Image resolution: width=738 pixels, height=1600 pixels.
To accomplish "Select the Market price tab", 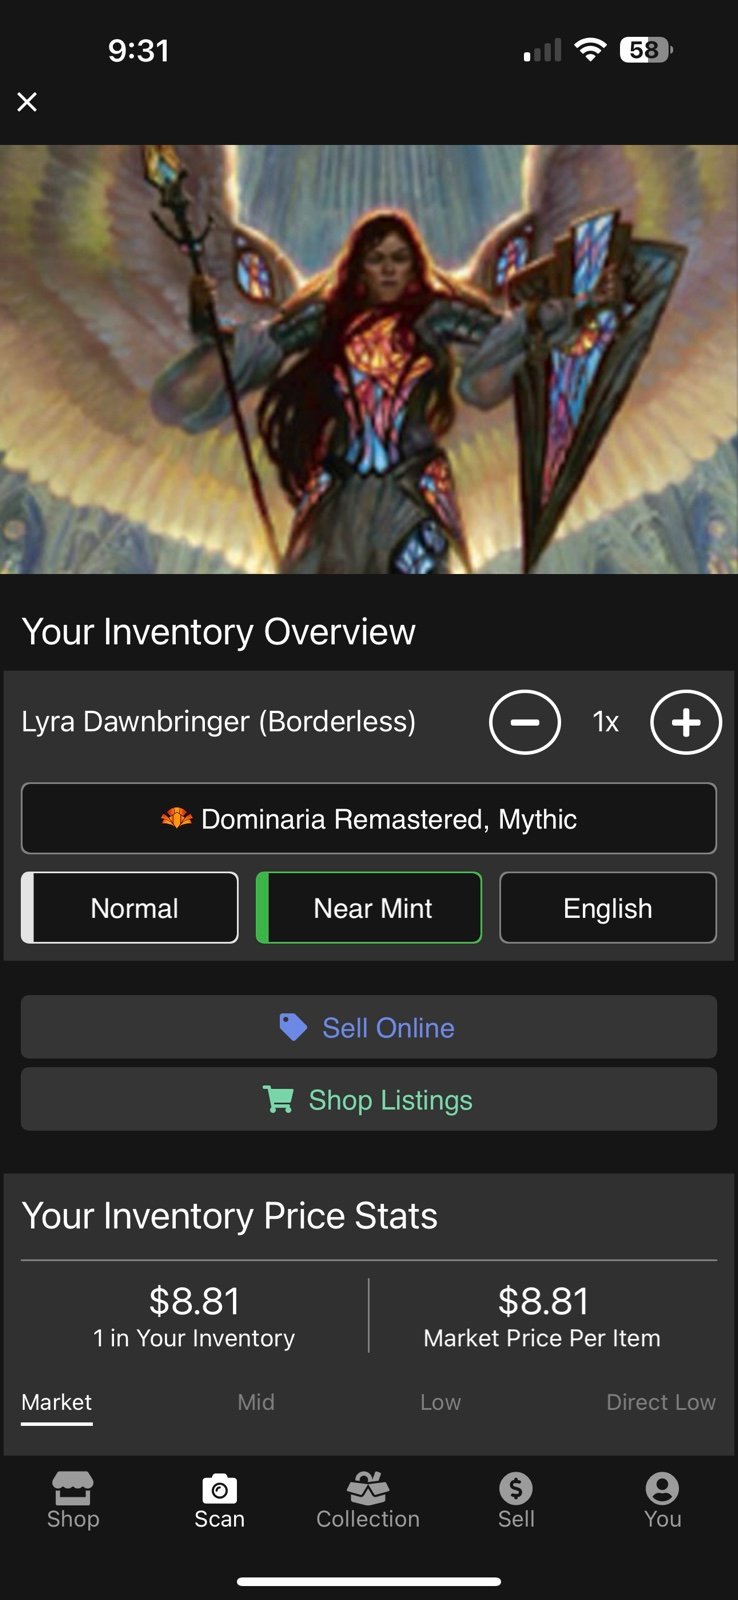I will click(57, 1402).
